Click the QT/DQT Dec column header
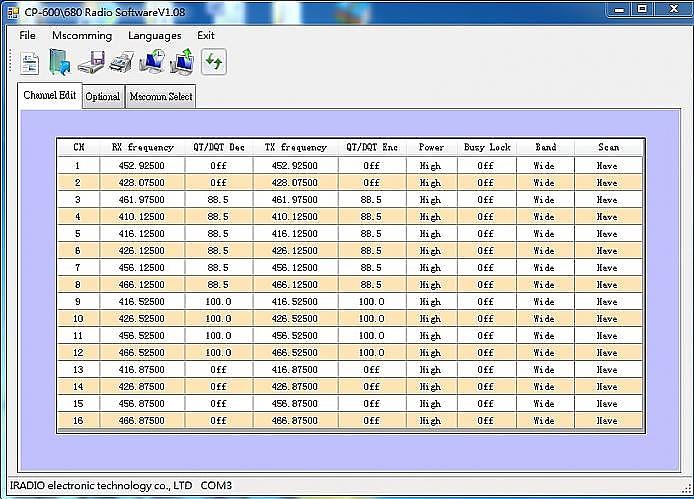 tap(219, 147)
